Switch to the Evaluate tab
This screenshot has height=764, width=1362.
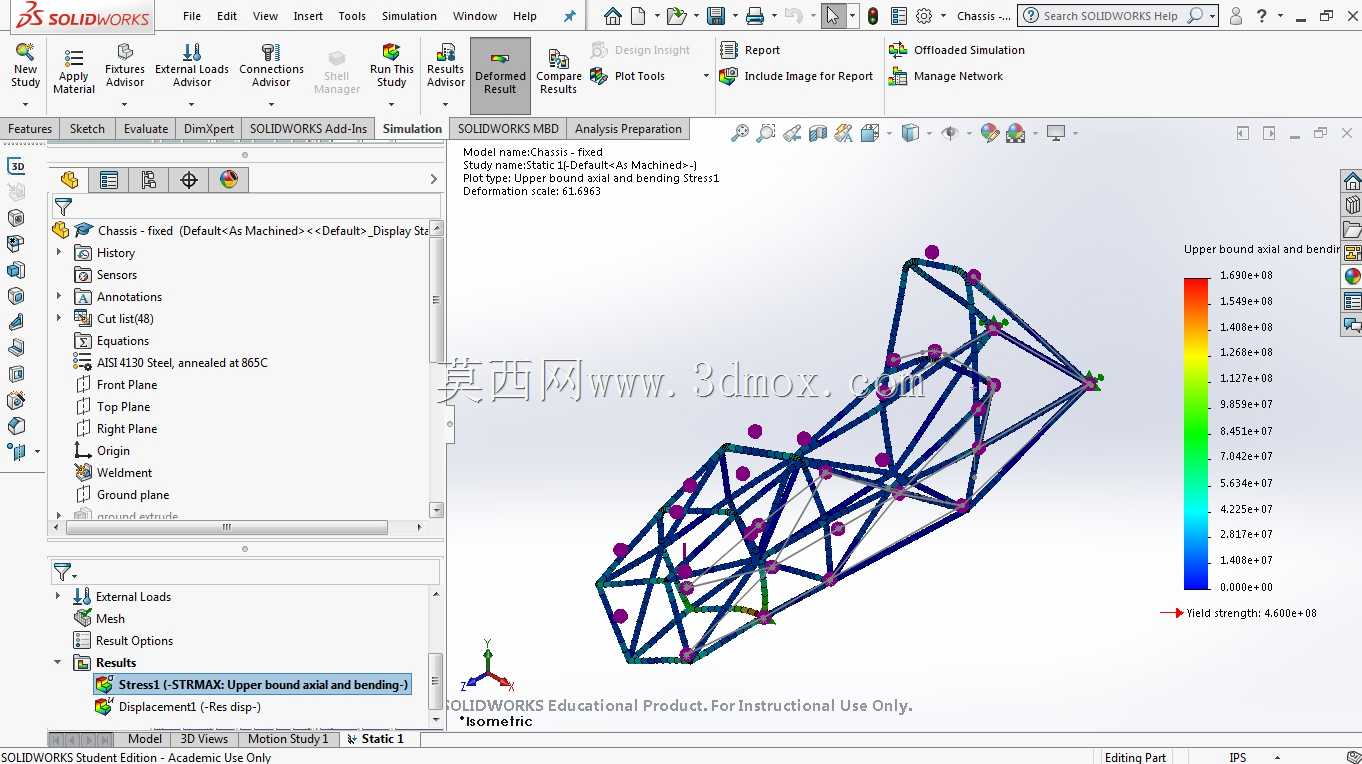pyautogui.click(x=146, y=129)
